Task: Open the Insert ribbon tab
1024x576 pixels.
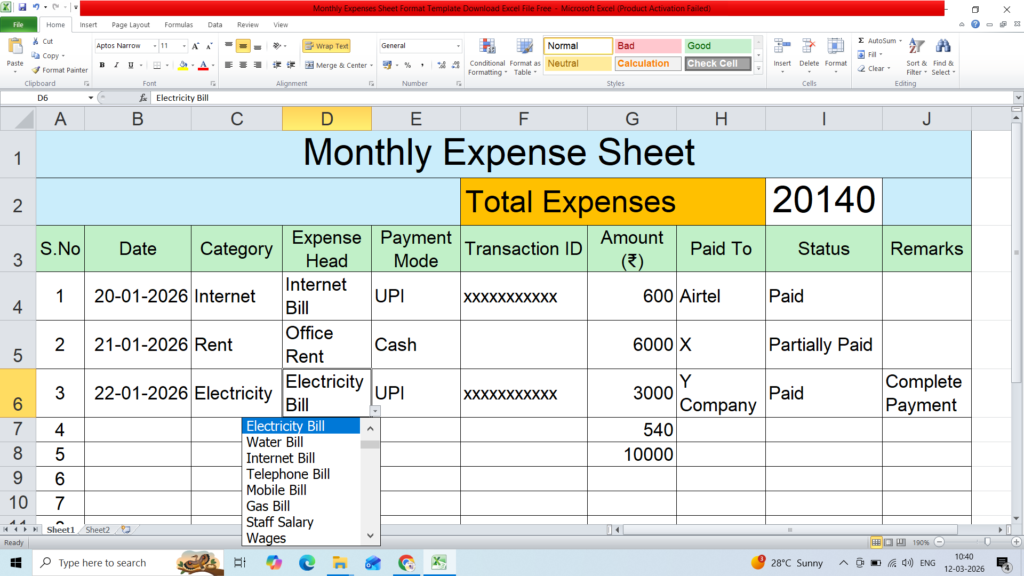Action: [x=88, y=25]
